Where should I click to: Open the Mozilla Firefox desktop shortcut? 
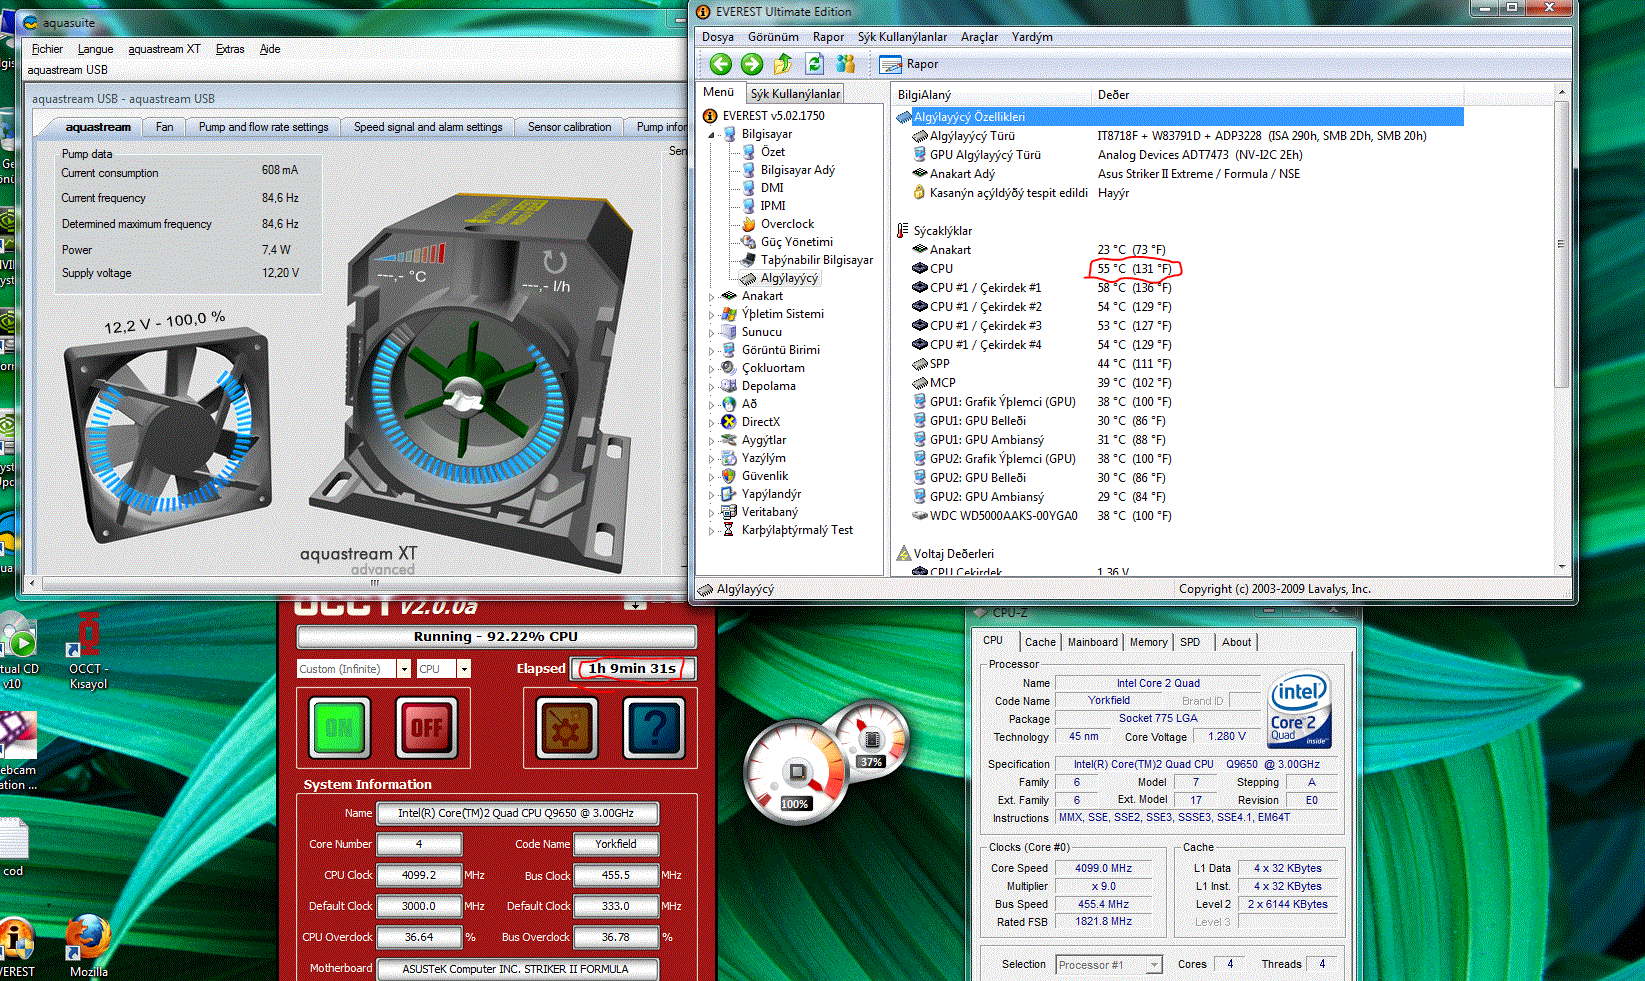tap(88, 945)
